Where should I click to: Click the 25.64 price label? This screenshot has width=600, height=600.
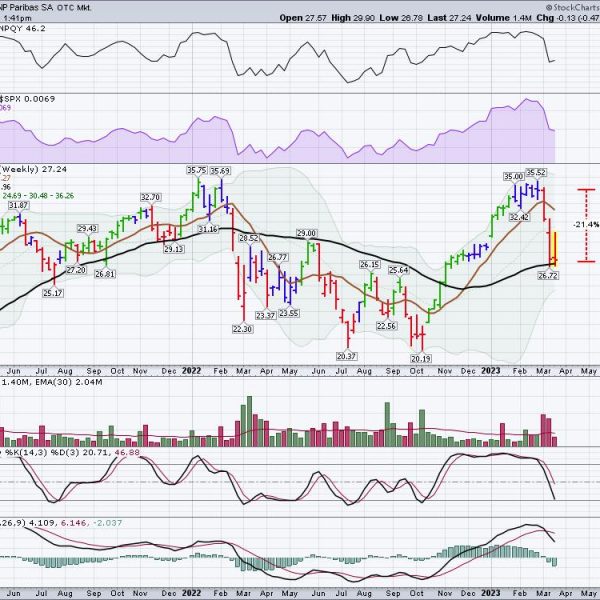click(399, 270)
